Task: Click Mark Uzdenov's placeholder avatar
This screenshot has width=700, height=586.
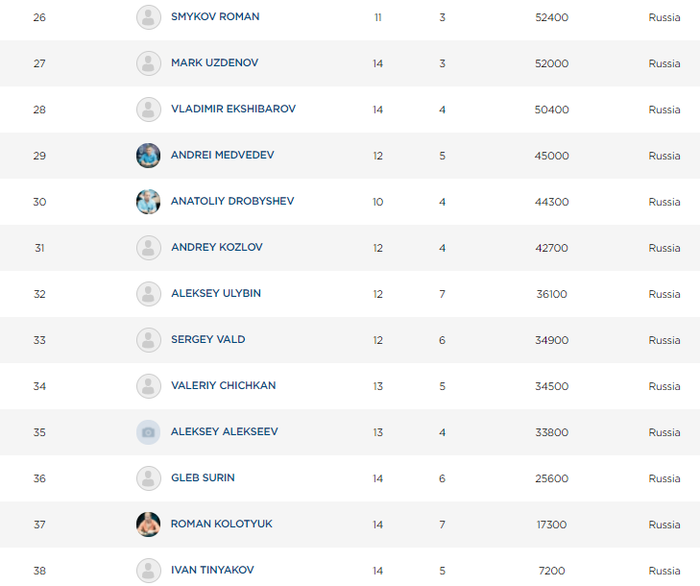Action: coord(148,63)
